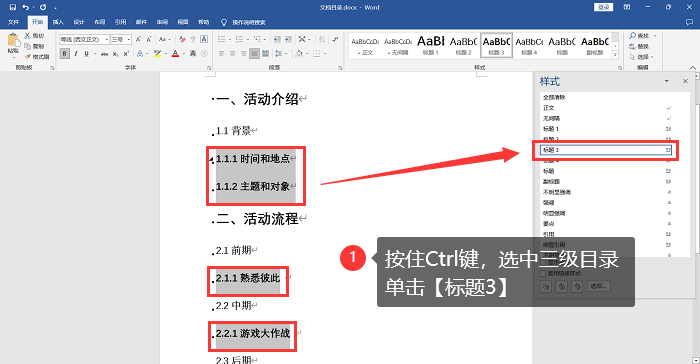The height and width of the screenshot is (364, 700).
Task: Align text left icon in paragraph group
Action: pos(221,54)
